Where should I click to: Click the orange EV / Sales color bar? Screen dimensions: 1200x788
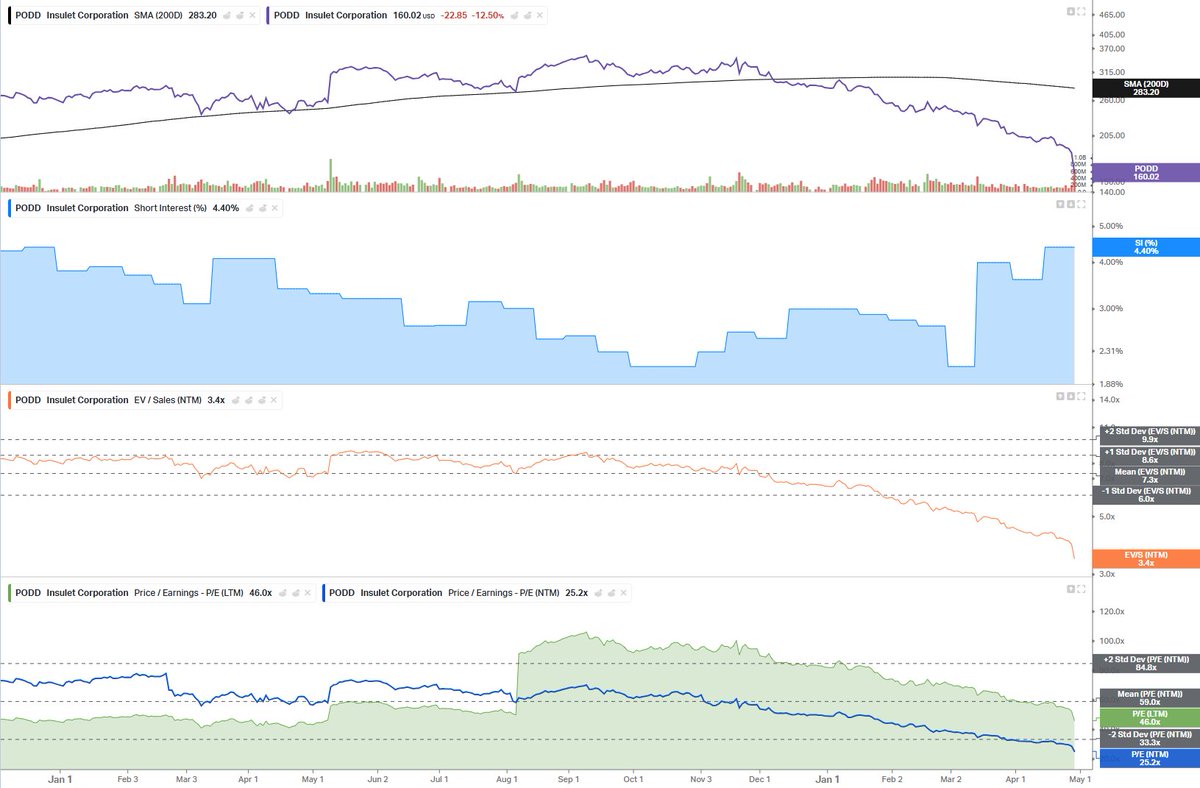tap(9, 400)
